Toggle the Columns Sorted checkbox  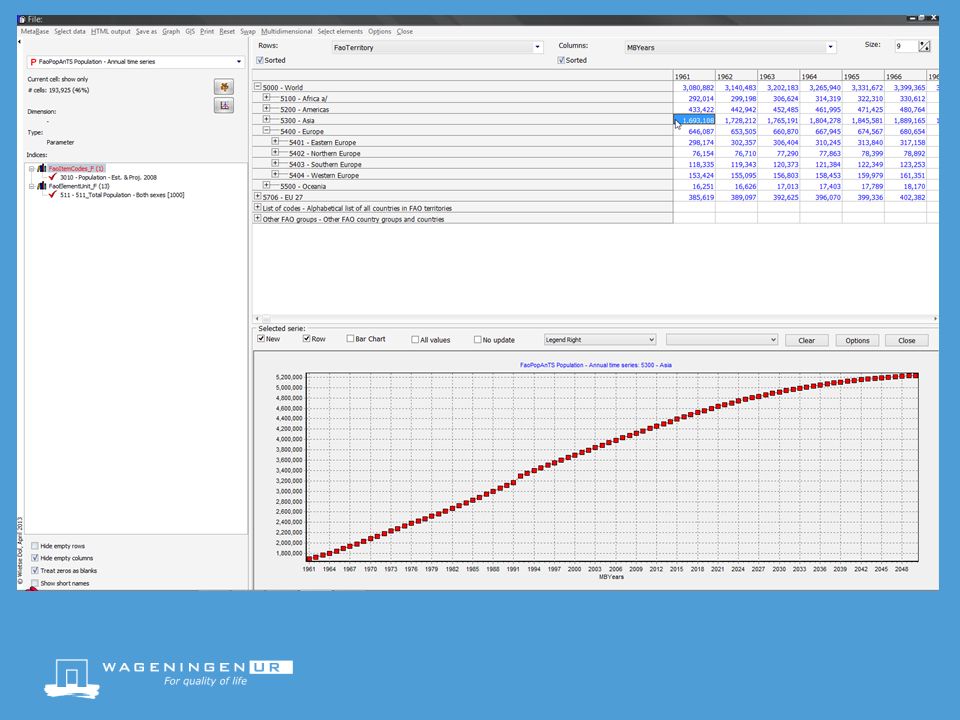tap(561, 60)
